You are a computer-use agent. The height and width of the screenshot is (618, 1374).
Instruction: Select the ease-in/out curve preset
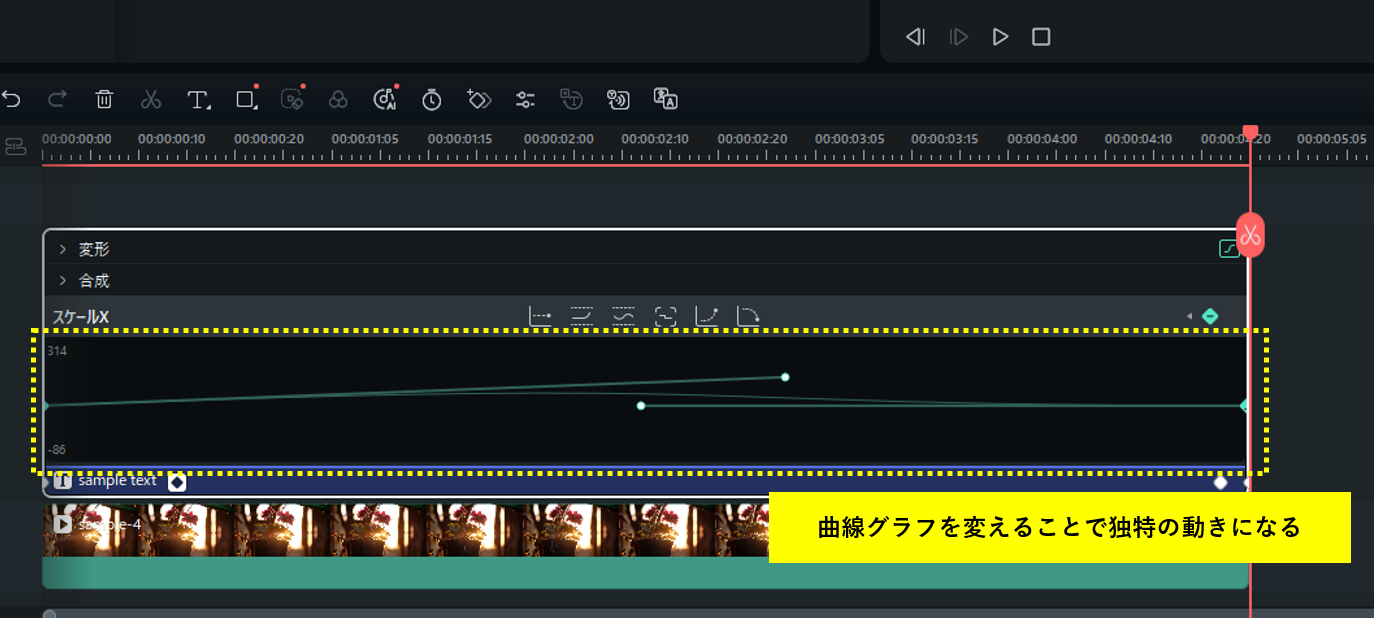(x=581, y=314)
